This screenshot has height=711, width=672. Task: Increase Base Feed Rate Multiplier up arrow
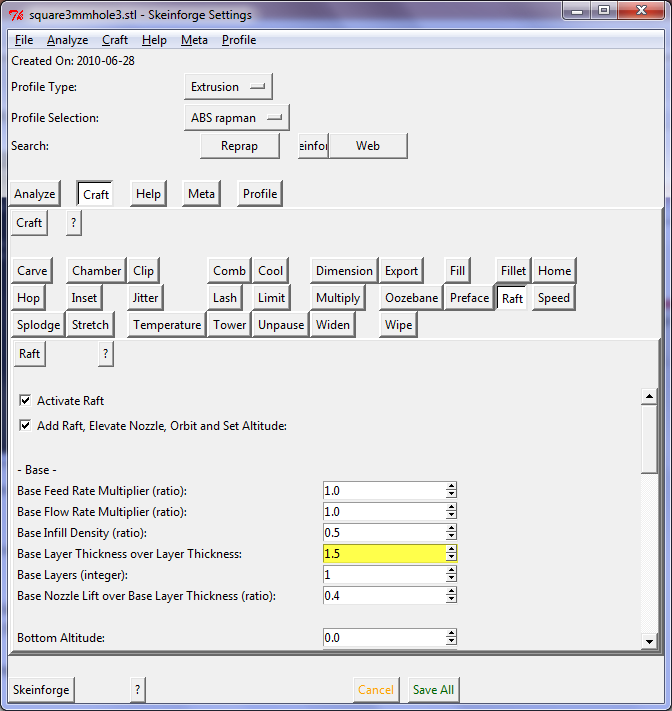451,486
